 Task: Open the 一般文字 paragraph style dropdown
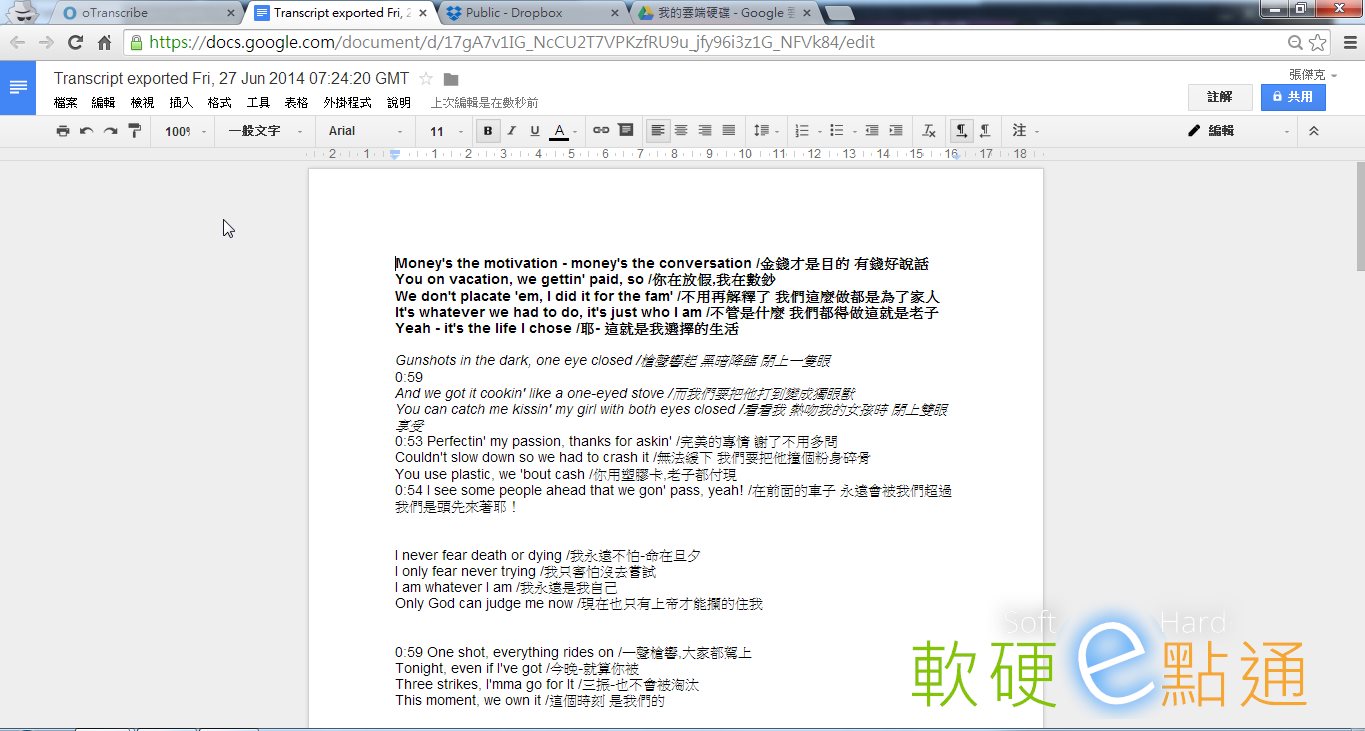(265, 131)
